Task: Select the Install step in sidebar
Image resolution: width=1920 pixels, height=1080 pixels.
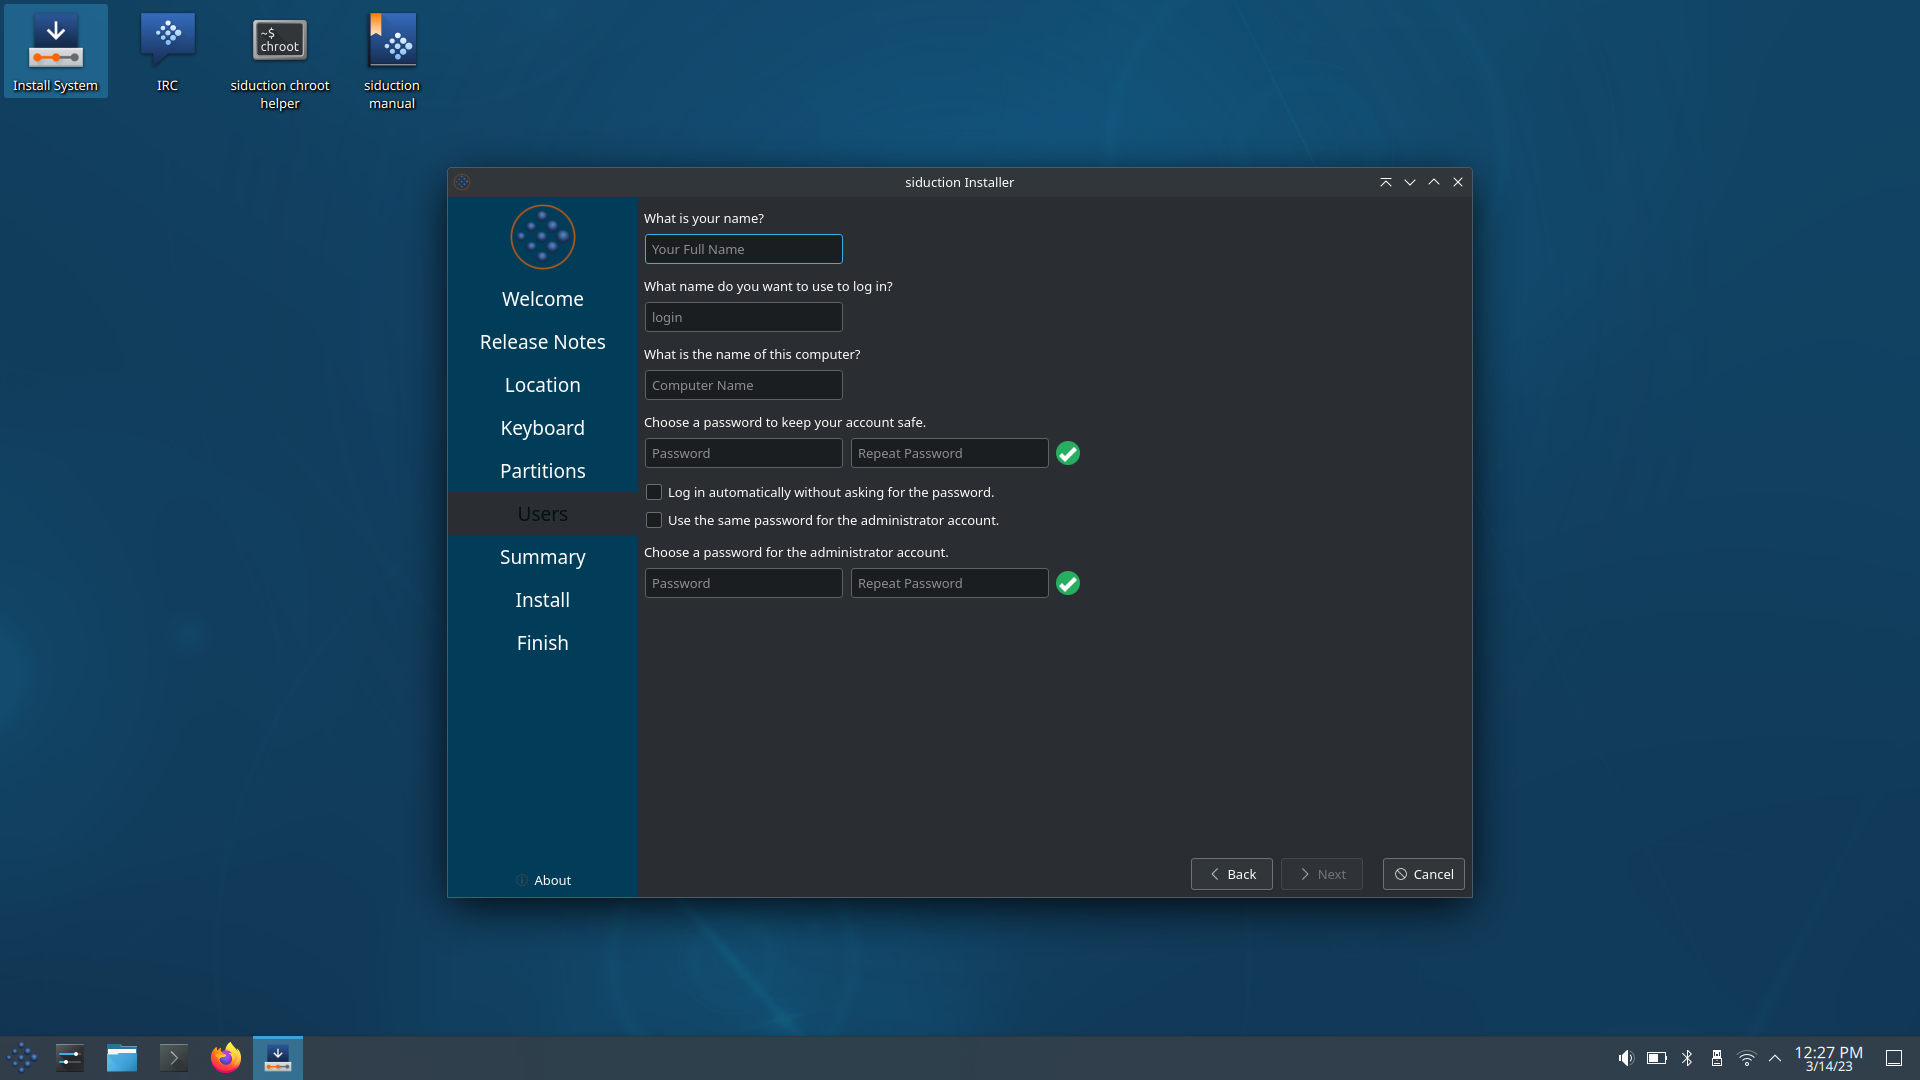Action: (x=543, y=600)
